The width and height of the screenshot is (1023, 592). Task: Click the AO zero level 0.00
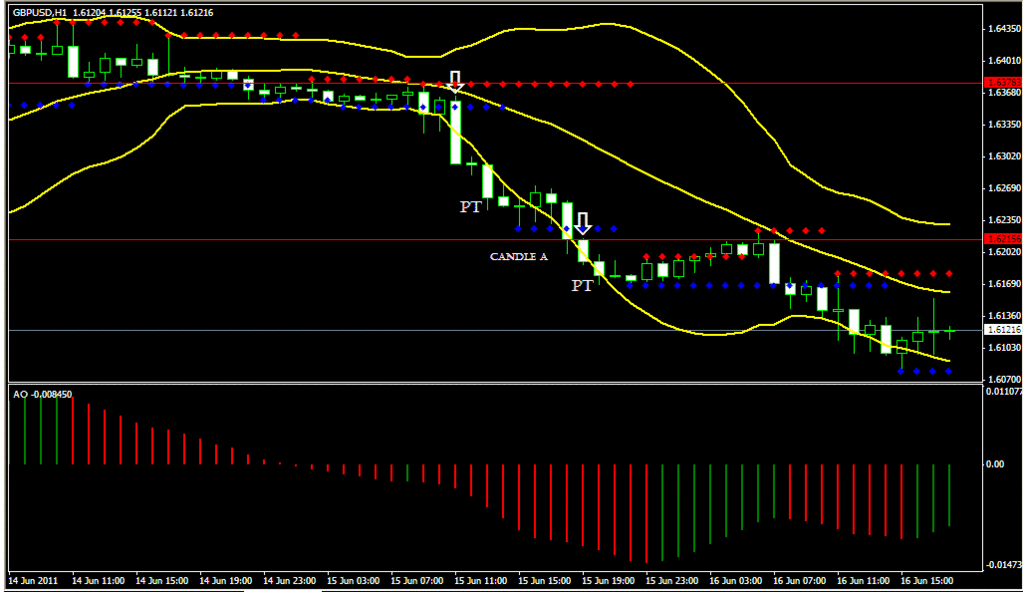pos(995,464)
